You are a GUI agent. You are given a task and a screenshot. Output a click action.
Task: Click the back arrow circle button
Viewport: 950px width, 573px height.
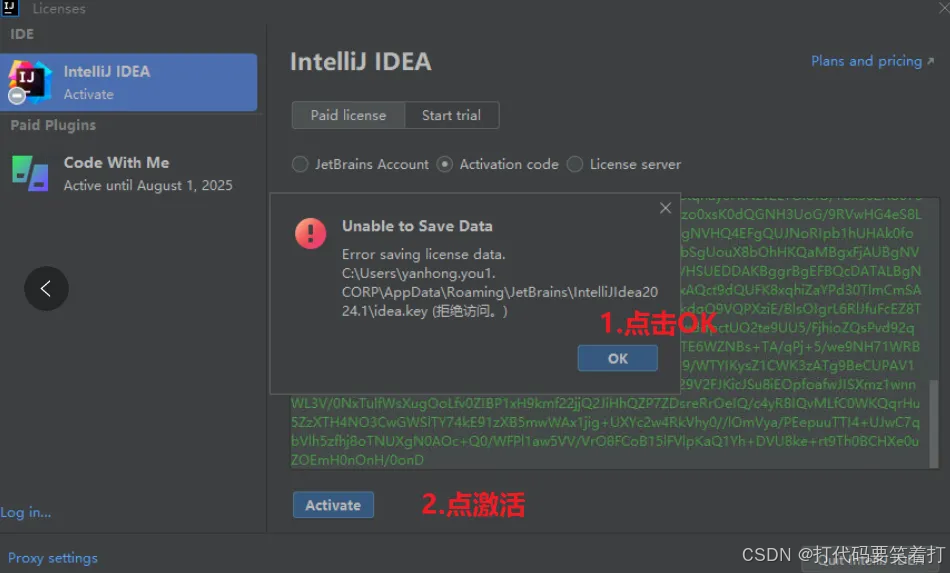pos(46,288)
